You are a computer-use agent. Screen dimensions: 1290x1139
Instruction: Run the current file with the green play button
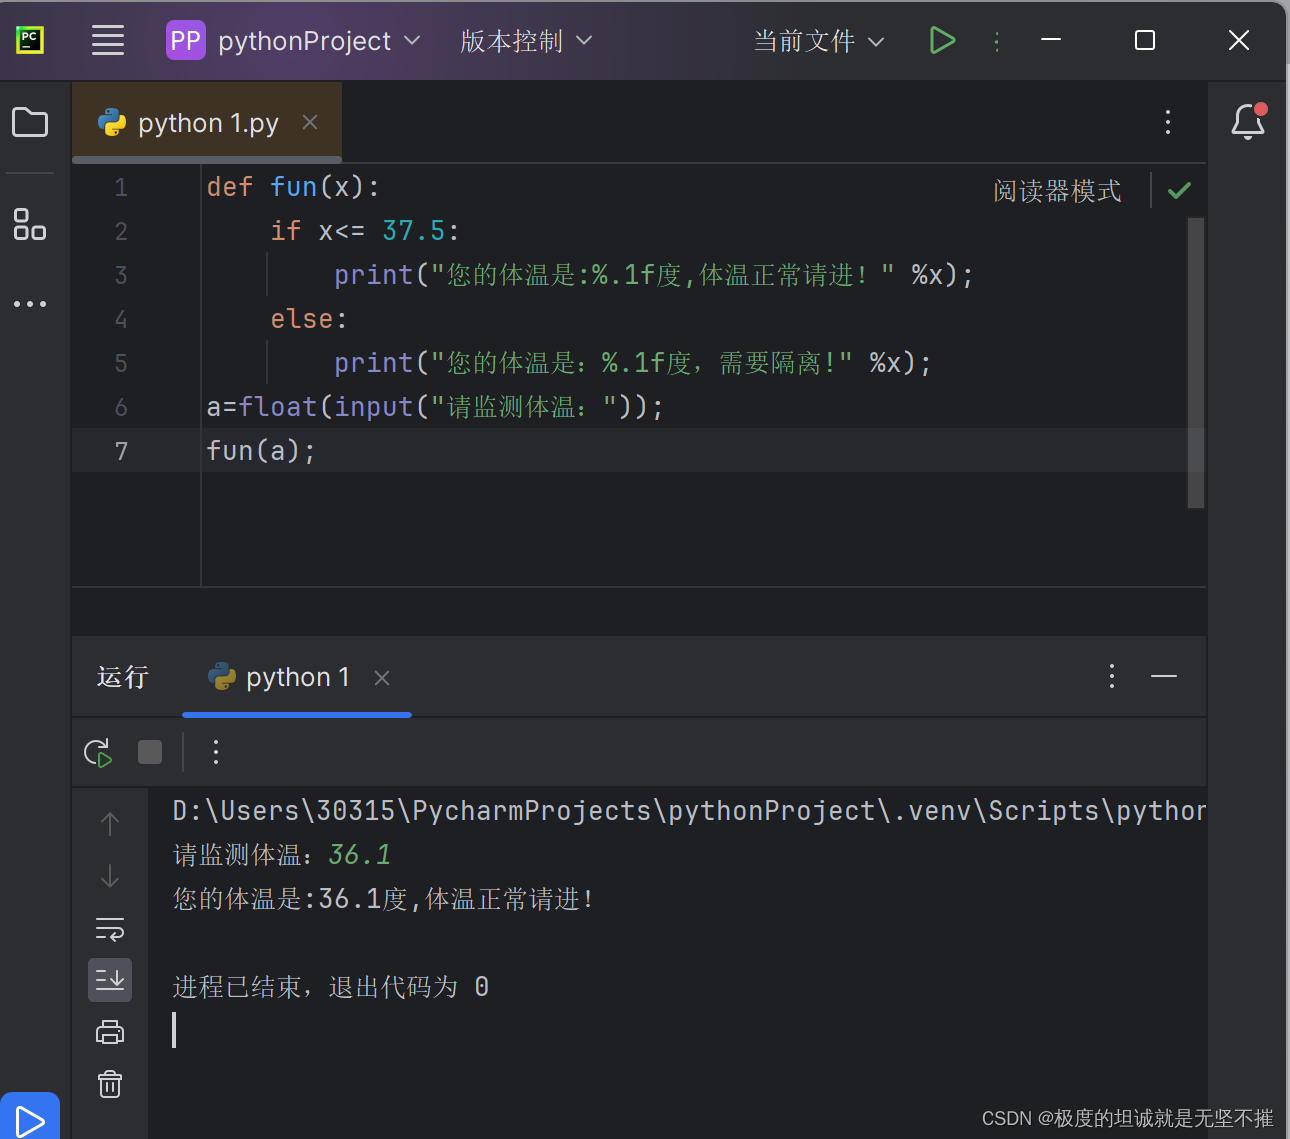pos(942,40)
